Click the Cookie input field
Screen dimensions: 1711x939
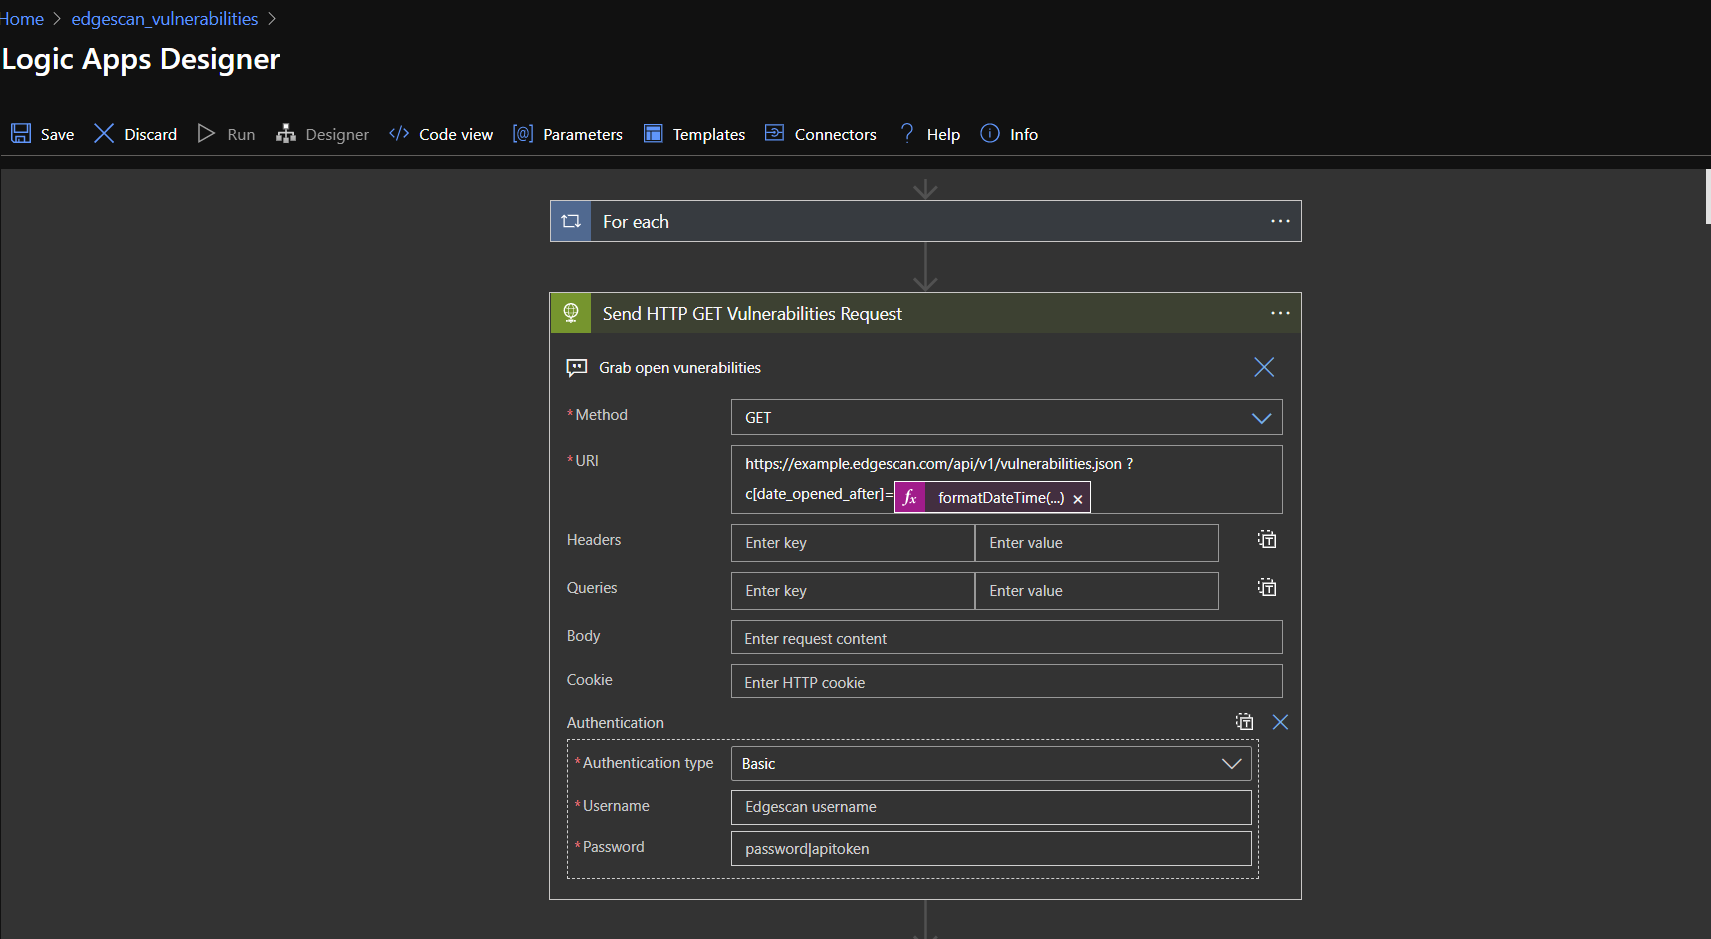click(x=1007, y=681)
